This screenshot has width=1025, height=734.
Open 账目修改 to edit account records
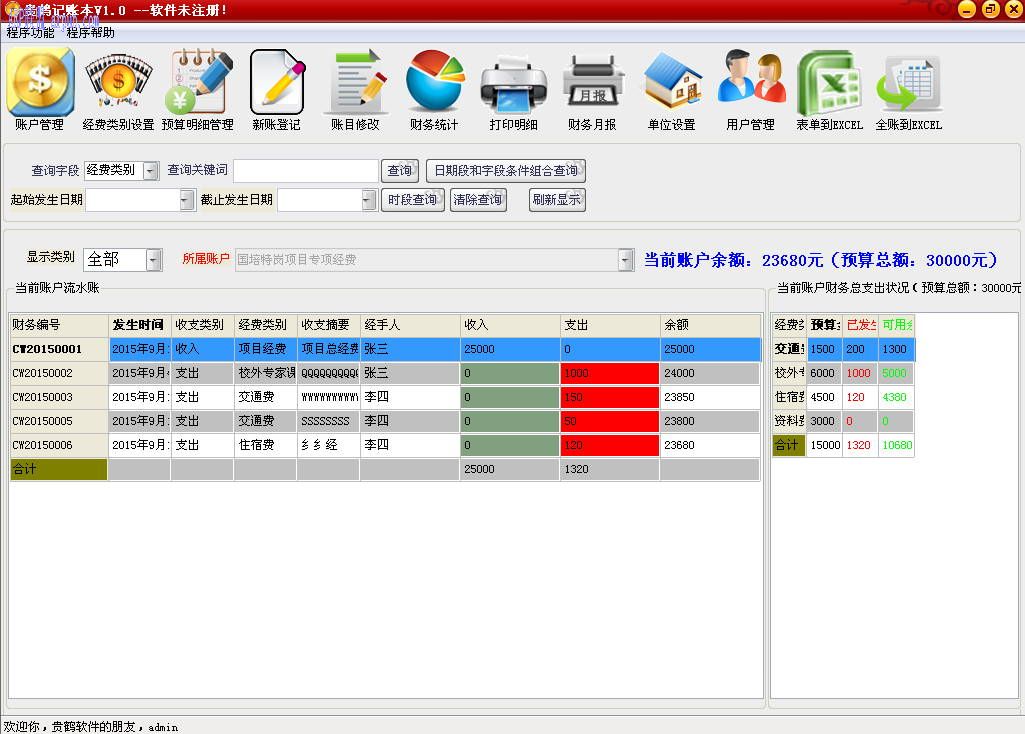356,90
